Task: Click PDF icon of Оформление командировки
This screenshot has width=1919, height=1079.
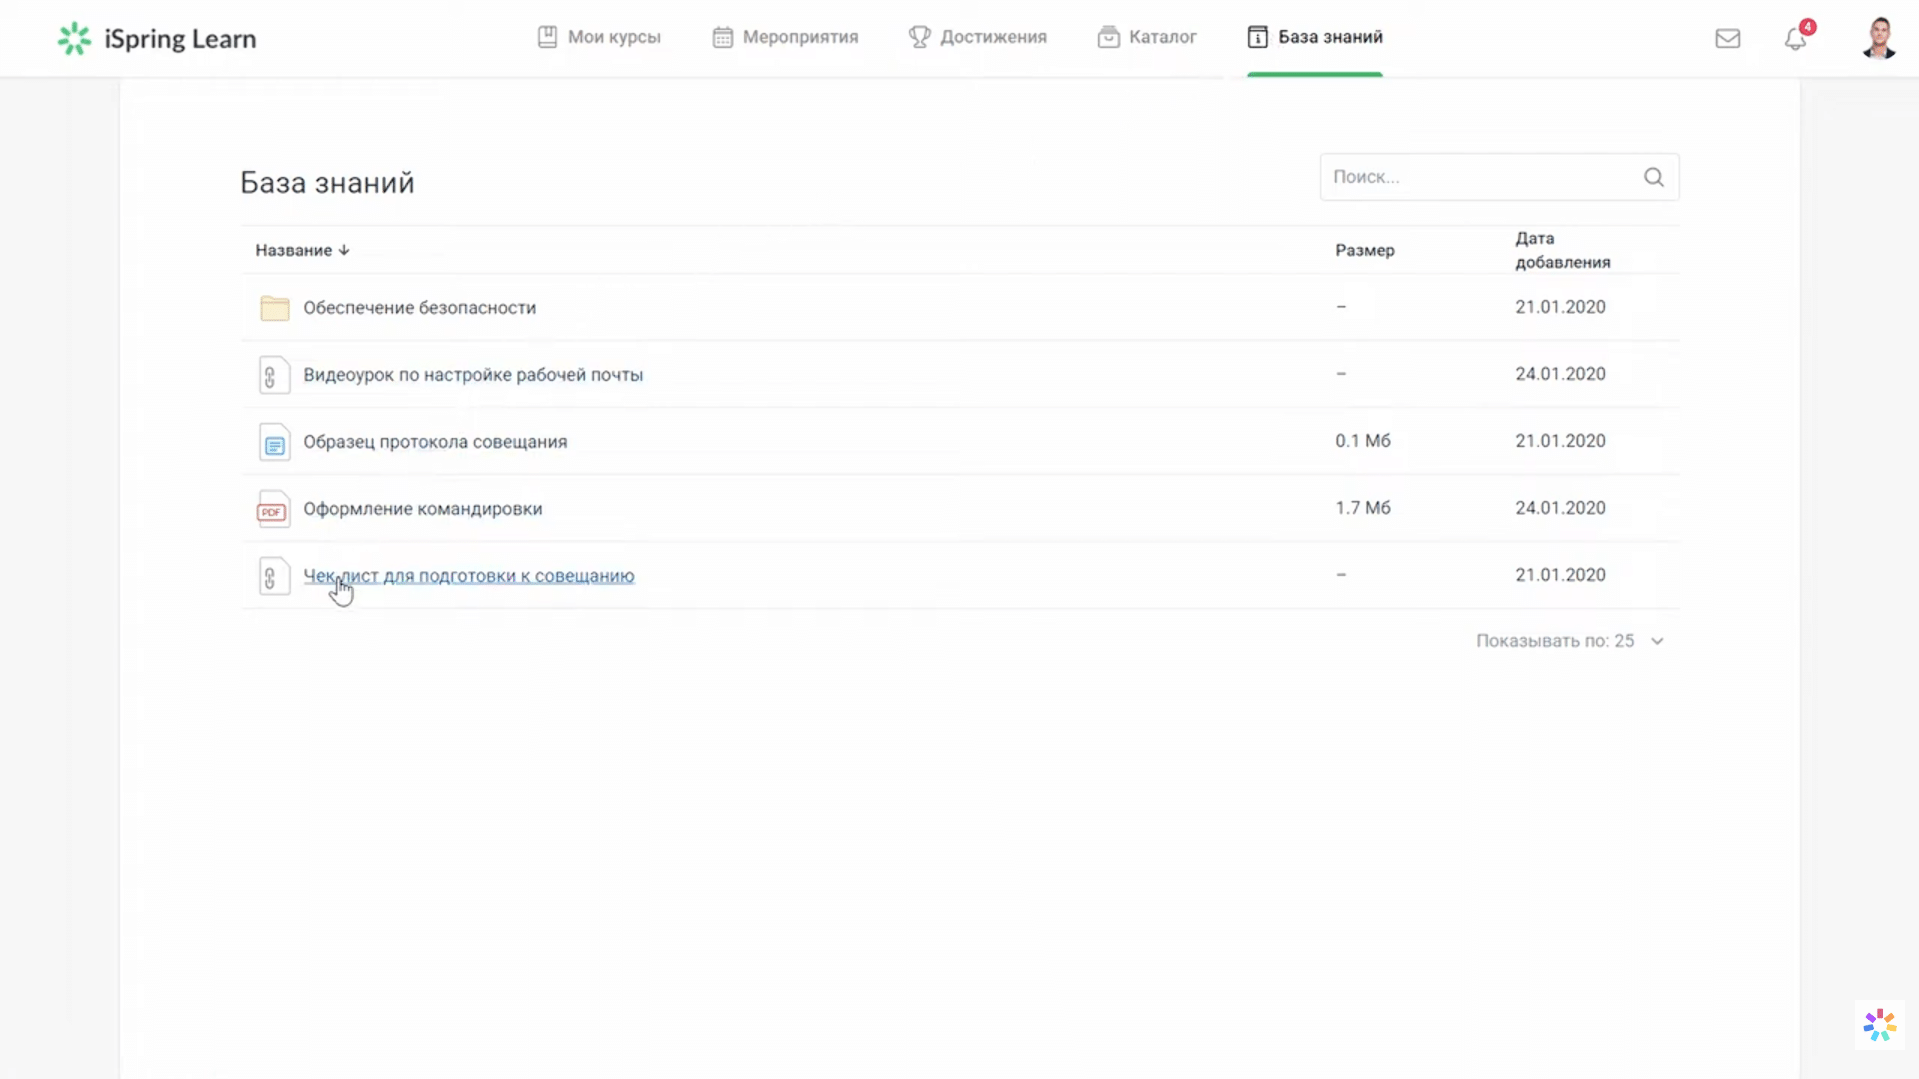Action: coord(272,509)
